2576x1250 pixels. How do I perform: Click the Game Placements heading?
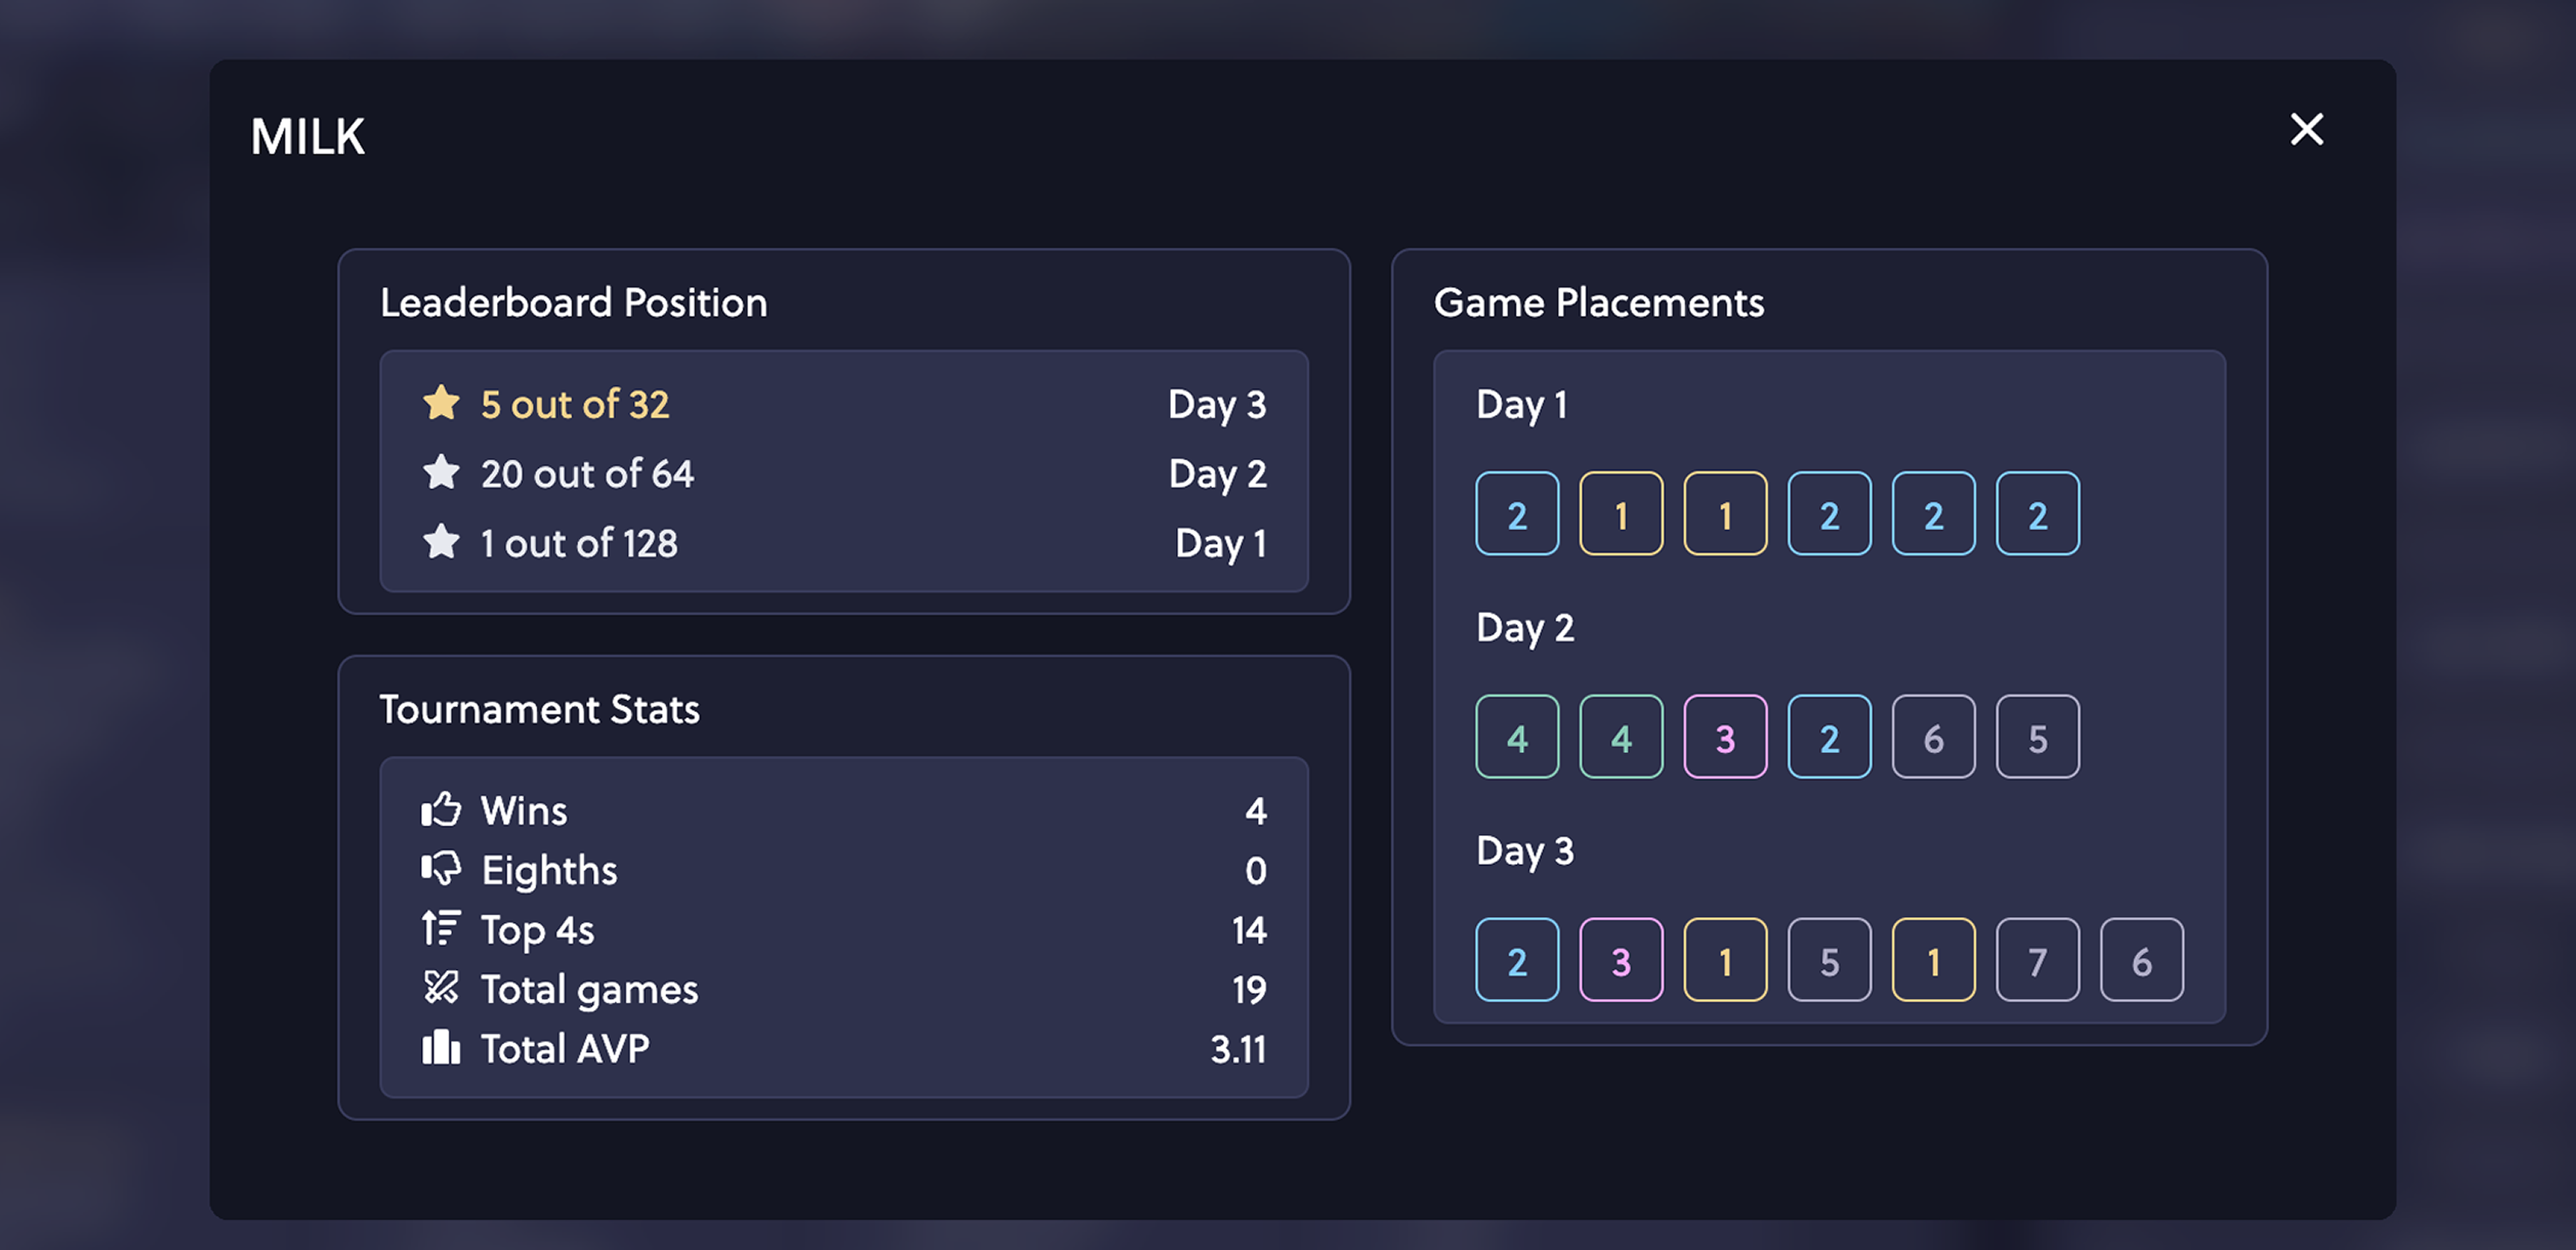(x=1598, y=303)
